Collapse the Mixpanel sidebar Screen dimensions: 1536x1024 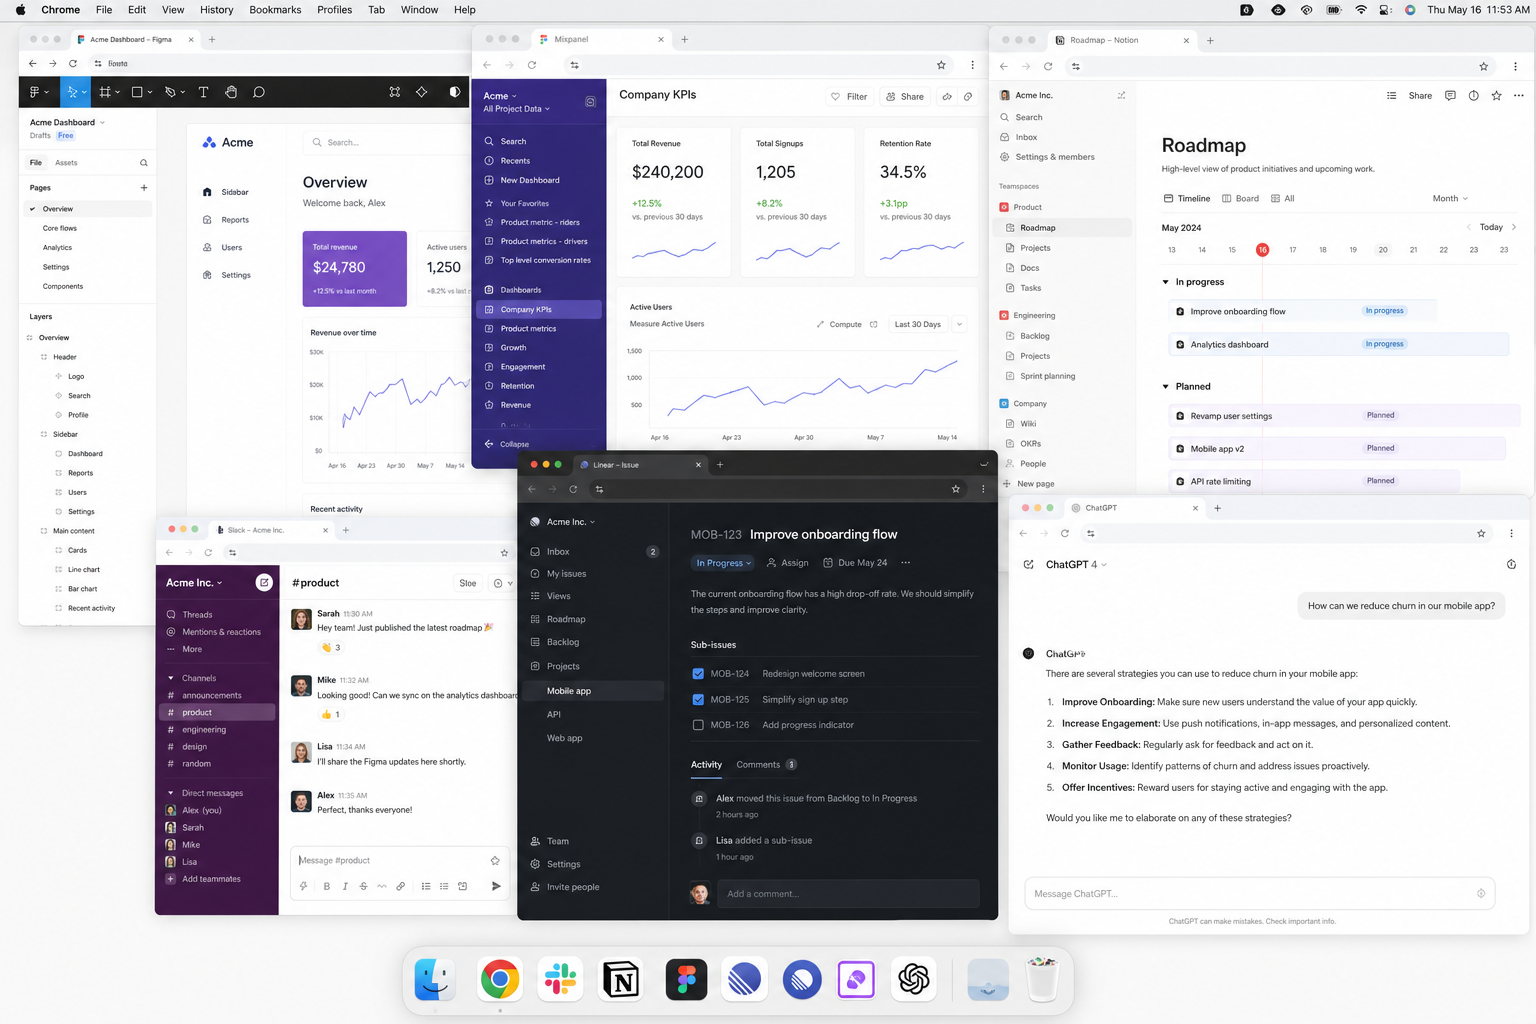pyautogui.click(x=507, y=444)
